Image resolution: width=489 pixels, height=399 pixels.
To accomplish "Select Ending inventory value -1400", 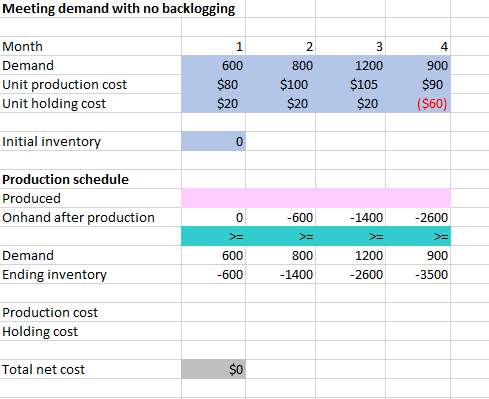I will click(x=281, y=274).
